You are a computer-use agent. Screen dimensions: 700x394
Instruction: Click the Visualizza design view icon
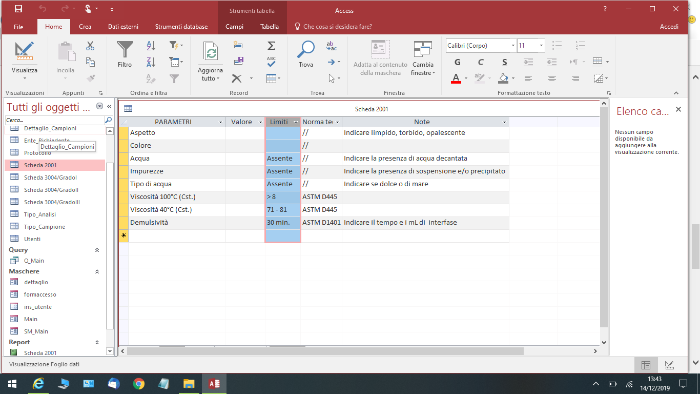click(24, 51)
